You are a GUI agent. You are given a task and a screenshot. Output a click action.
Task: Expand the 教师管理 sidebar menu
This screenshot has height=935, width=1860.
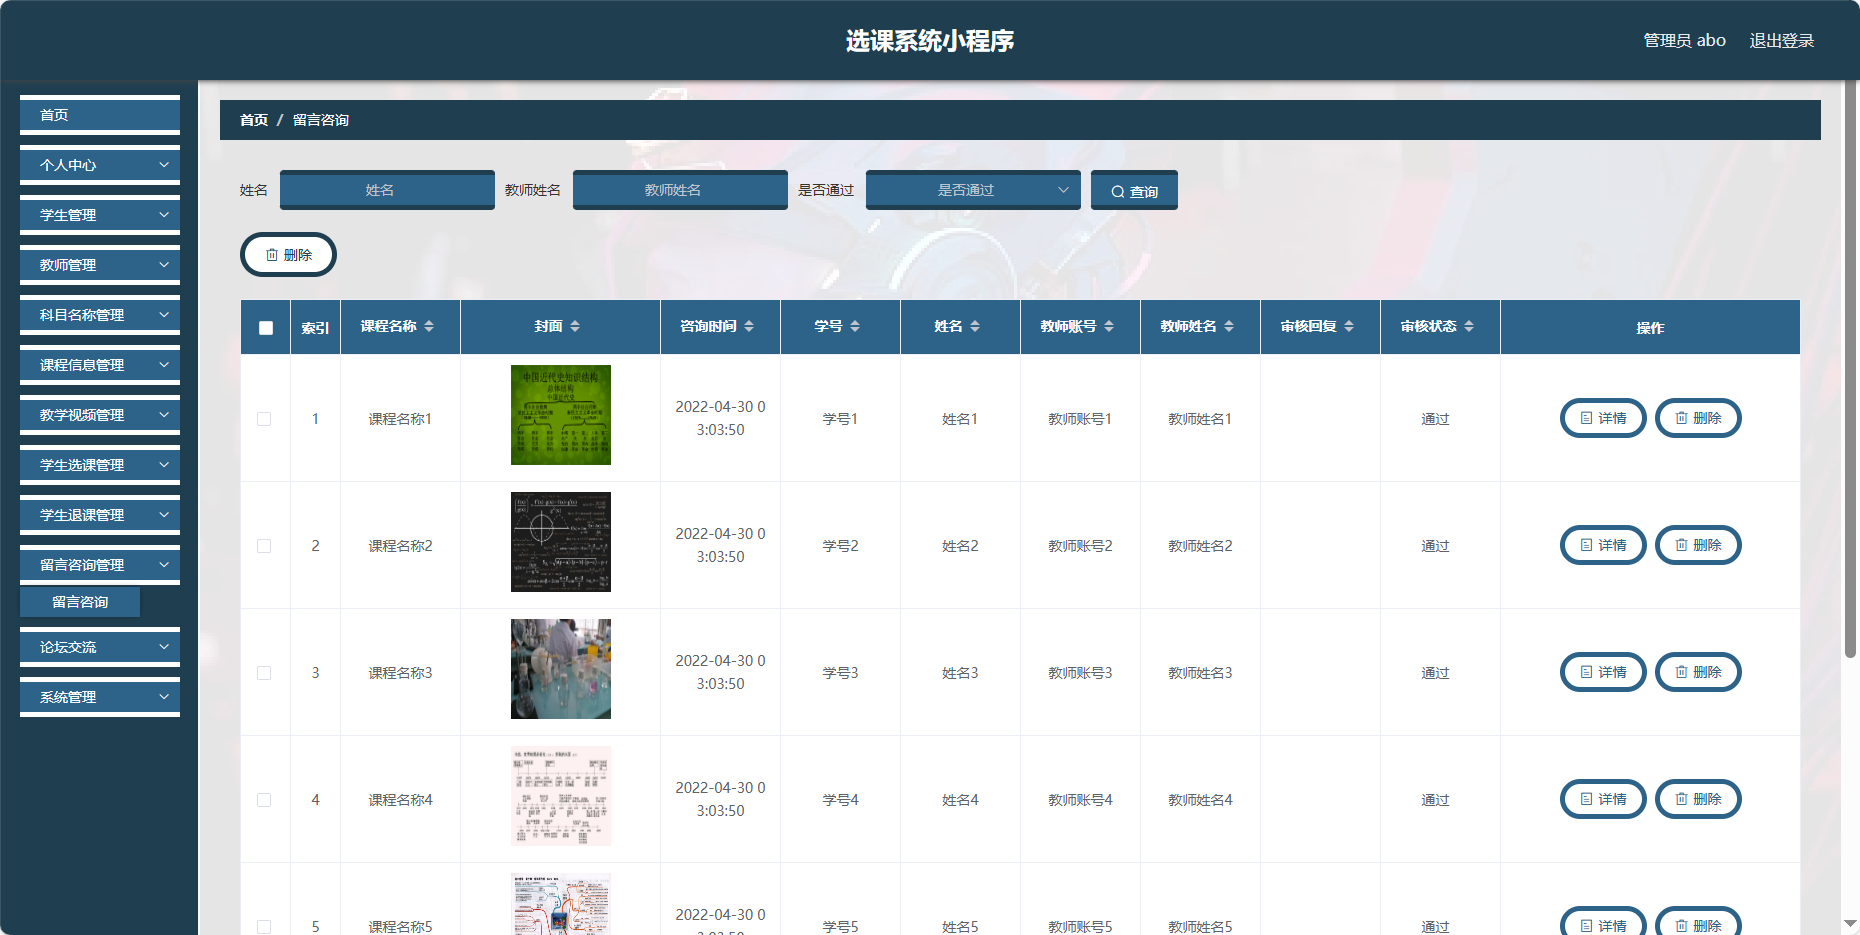tap(100, 265)
